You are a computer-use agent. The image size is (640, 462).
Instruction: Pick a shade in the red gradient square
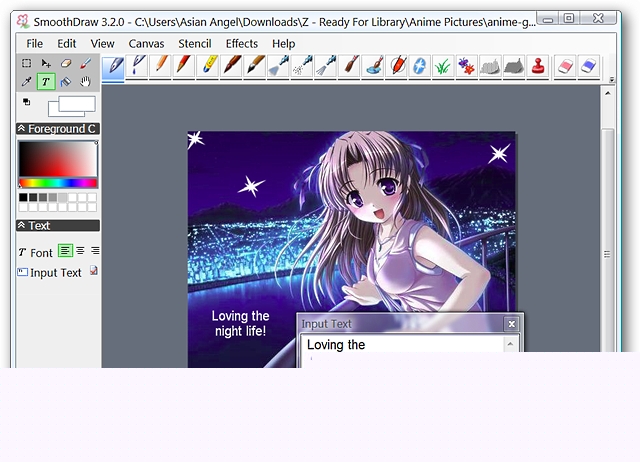58,159
